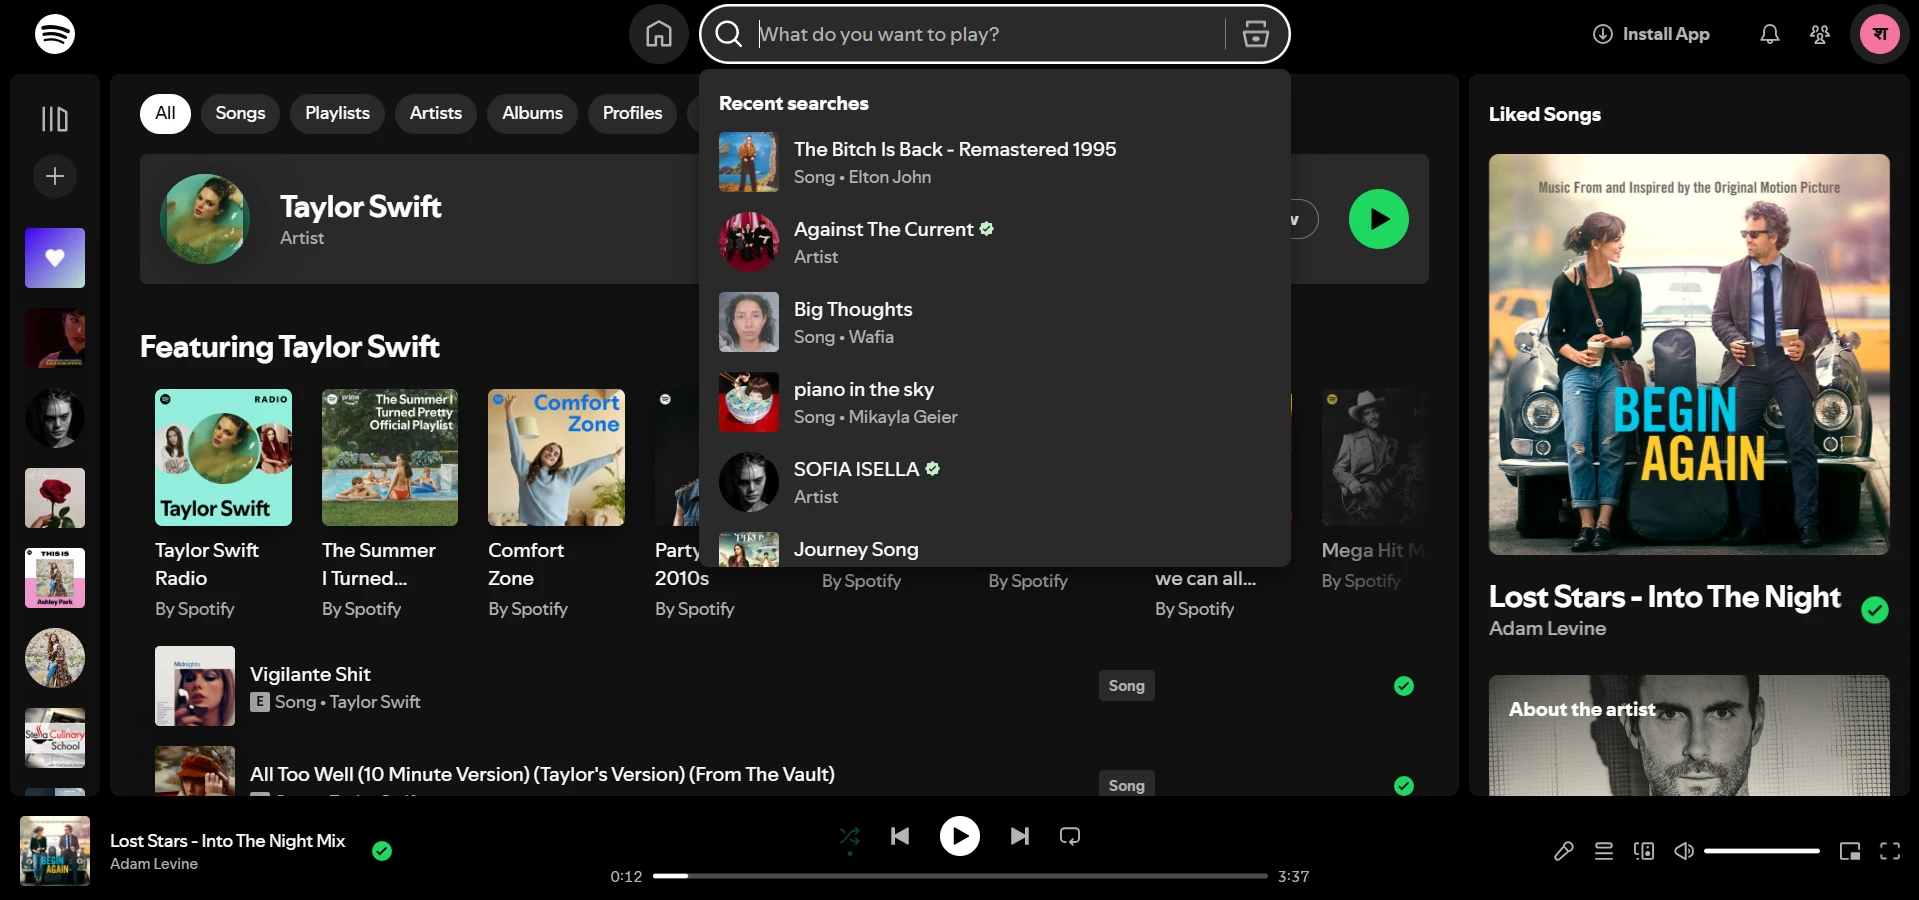Toggle shuffle in the player bar
Screen dimensions: 1919x900
click(850, 836)
